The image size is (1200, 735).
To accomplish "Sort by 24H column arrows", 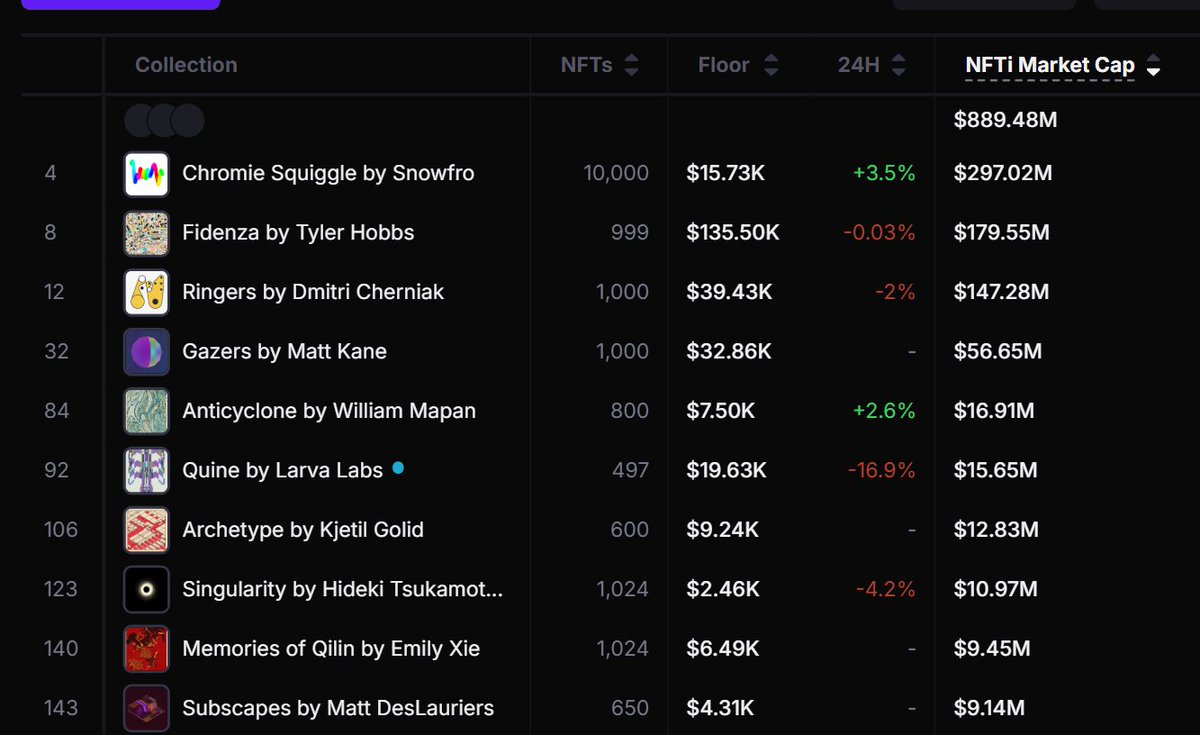I will pyautogui.click(x=898, y=65).
